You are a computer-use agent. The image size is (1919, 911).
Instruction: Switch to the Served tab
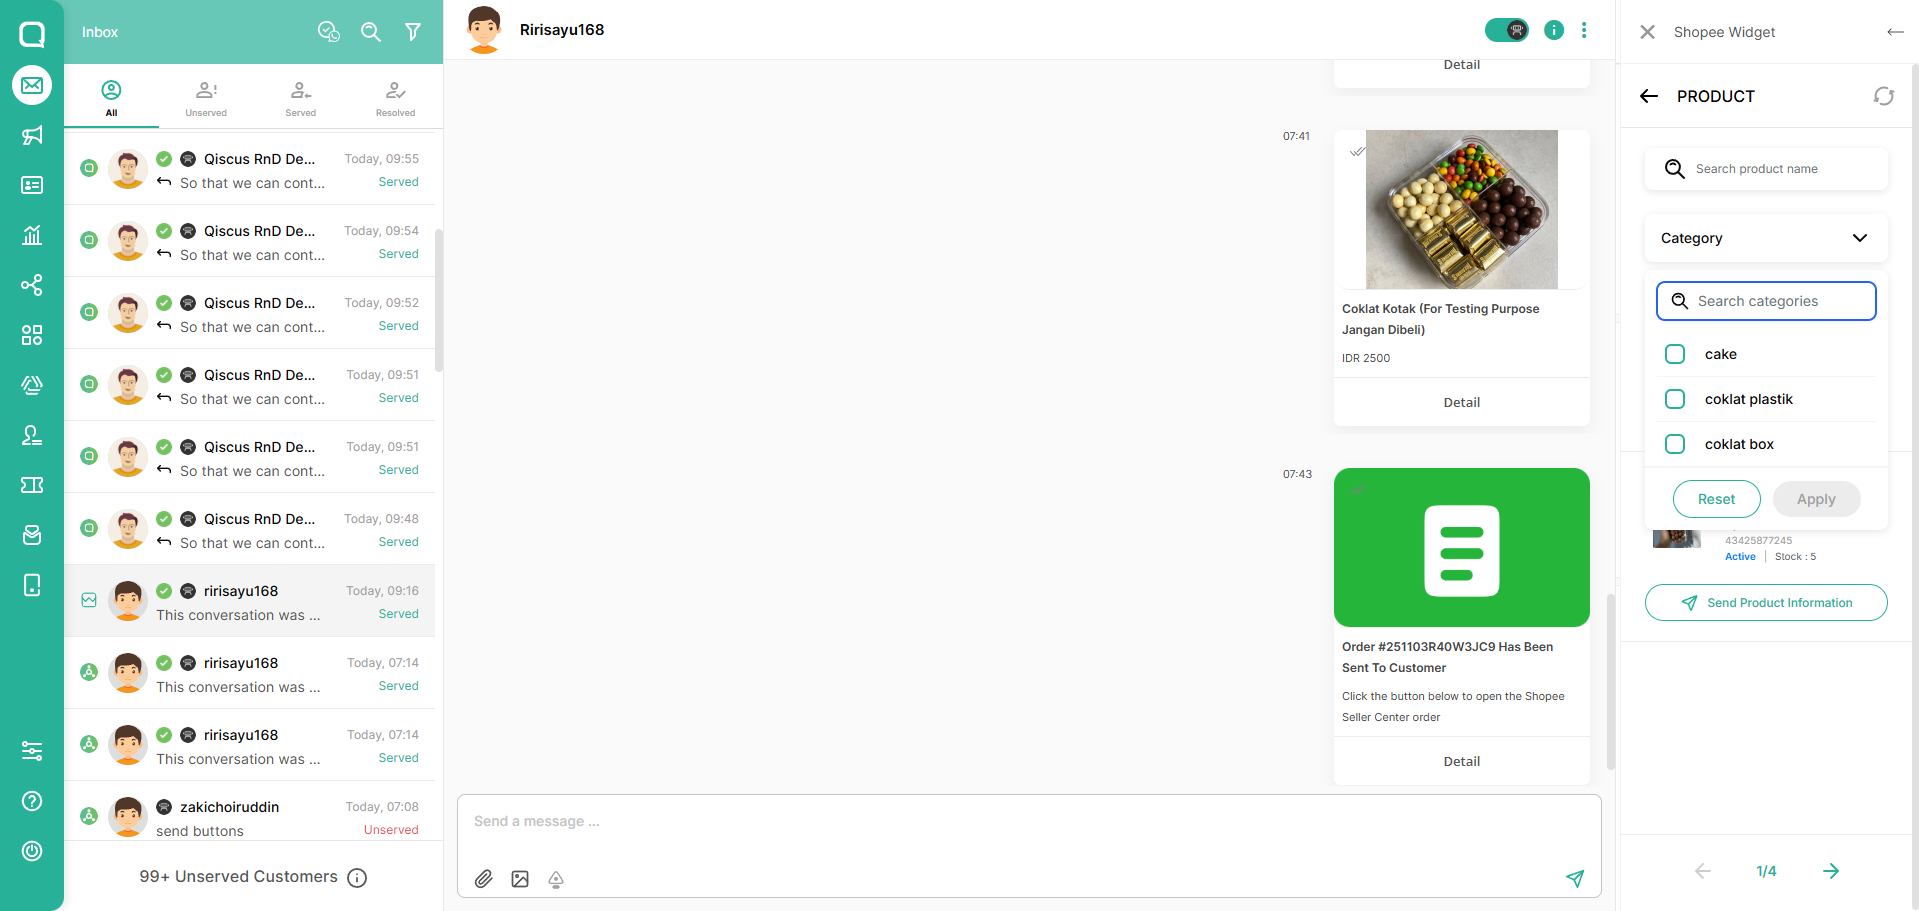click(x=301, y=98)
